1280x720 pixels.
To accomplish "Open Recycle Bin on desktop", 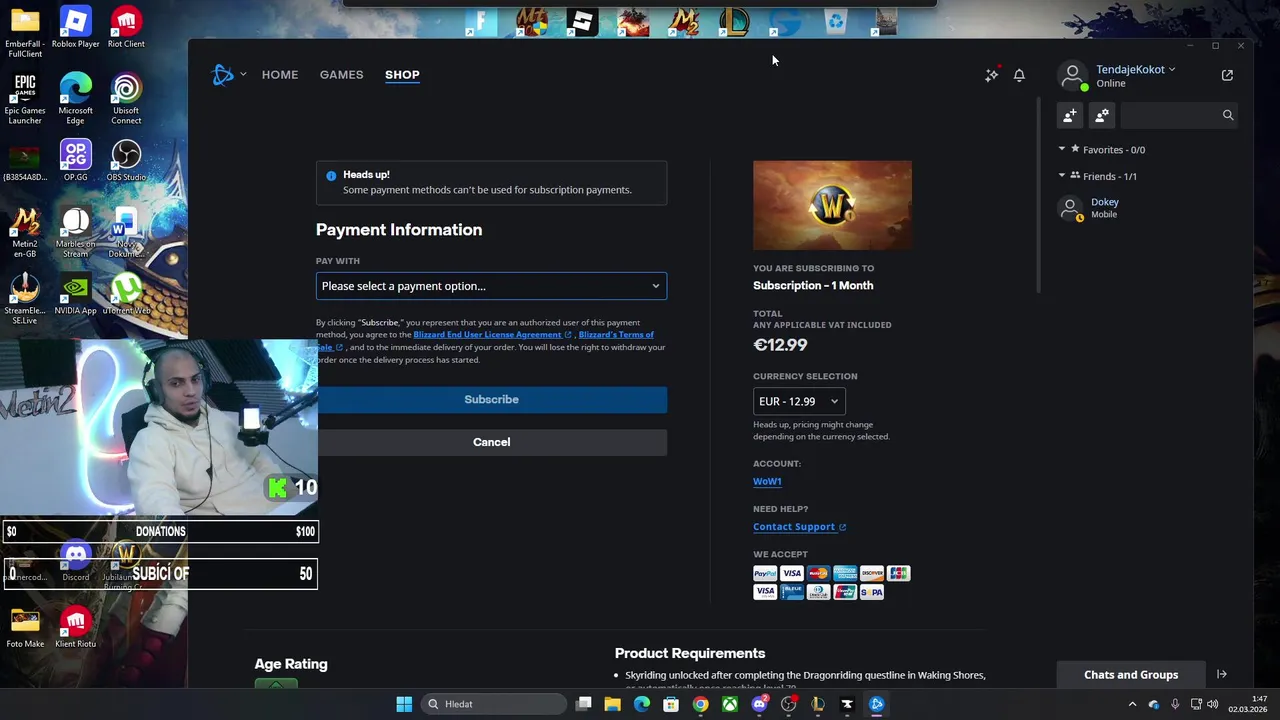I will coord(836,21).
